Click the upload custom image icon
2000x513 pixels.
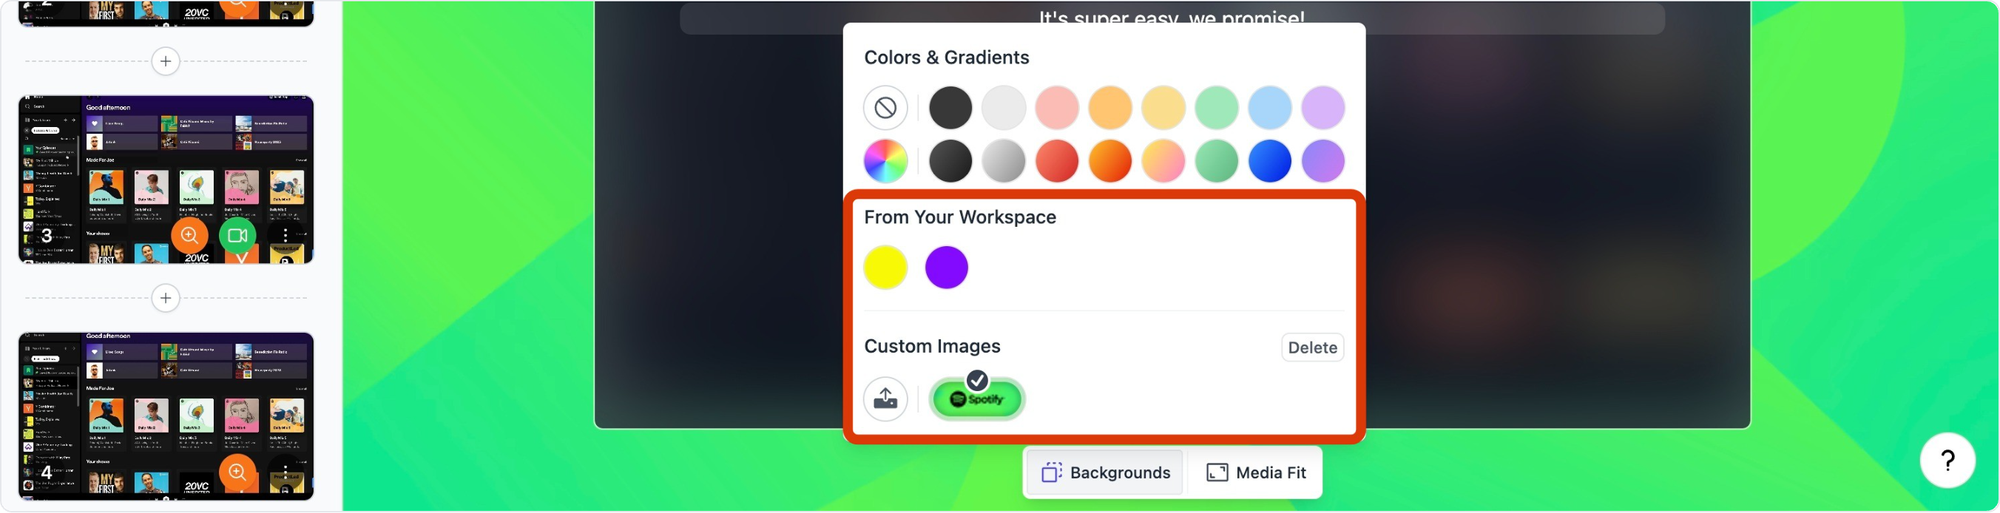coord(885,399)
